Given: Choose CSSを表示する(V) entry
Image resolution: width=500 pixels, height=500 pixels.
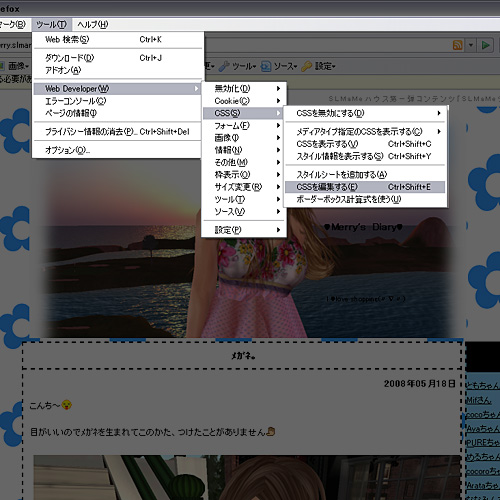Looking at the screenshot, I should [365, 144].
